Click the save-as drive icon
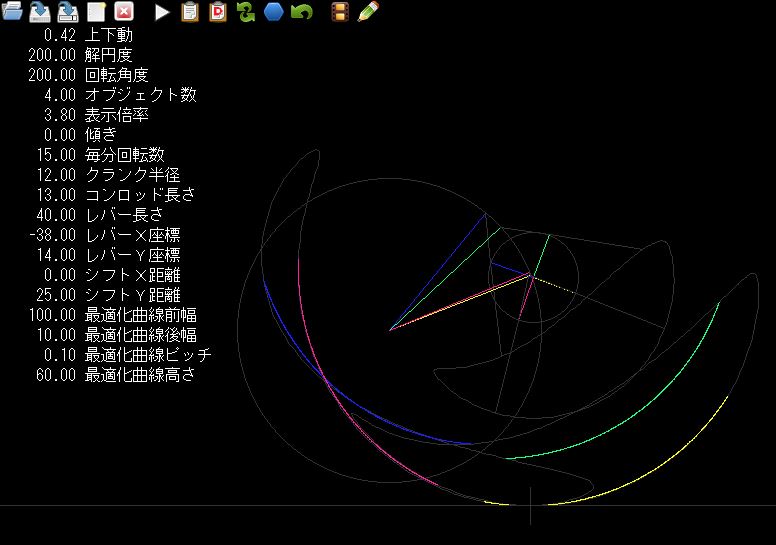The width and height of the screenshot is (776, 545). 68,11
